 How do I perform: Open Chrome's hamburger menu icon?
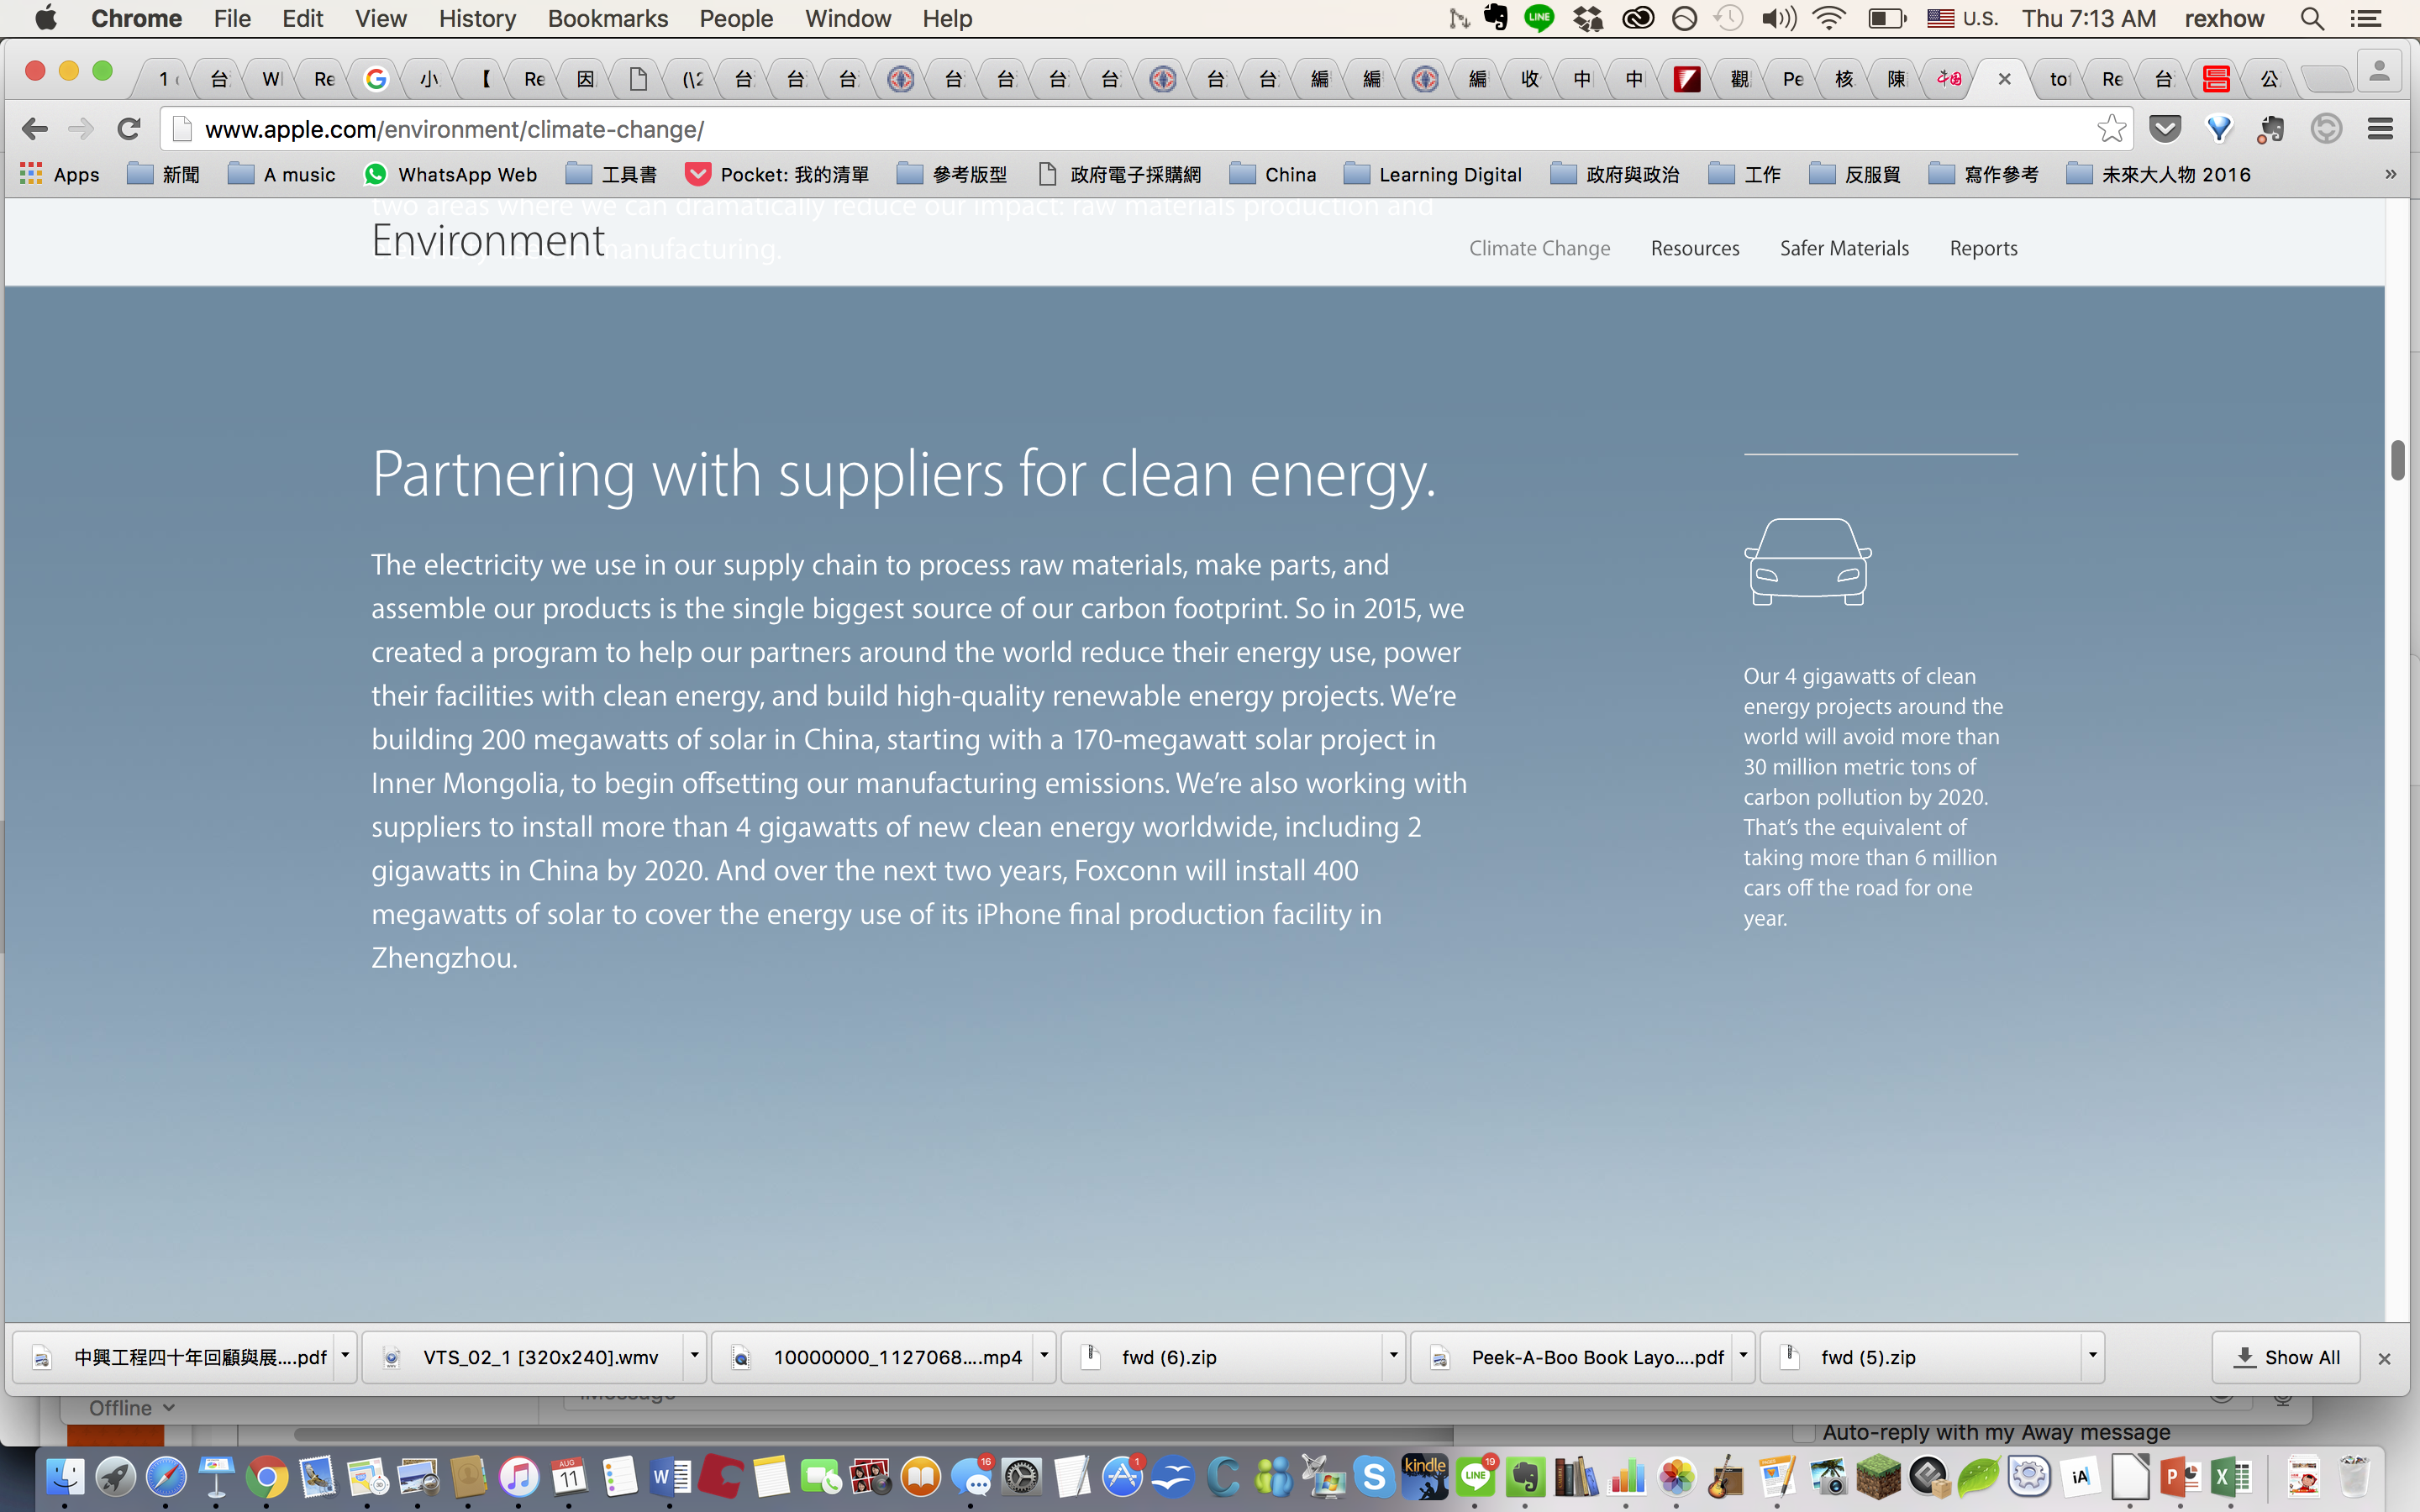[x=2380, y=129]
